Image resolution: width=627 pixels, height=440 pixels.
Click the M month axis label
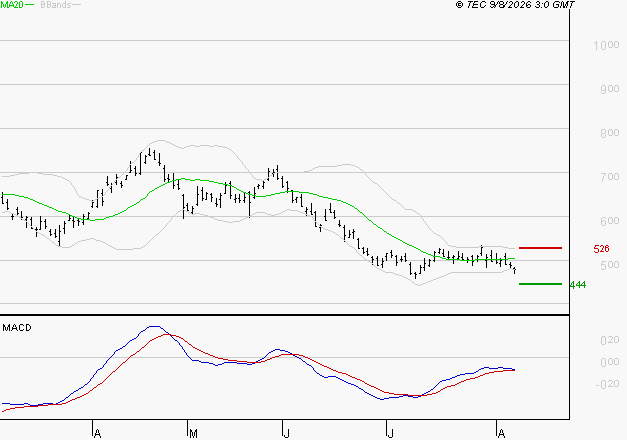tap(194, 434)
